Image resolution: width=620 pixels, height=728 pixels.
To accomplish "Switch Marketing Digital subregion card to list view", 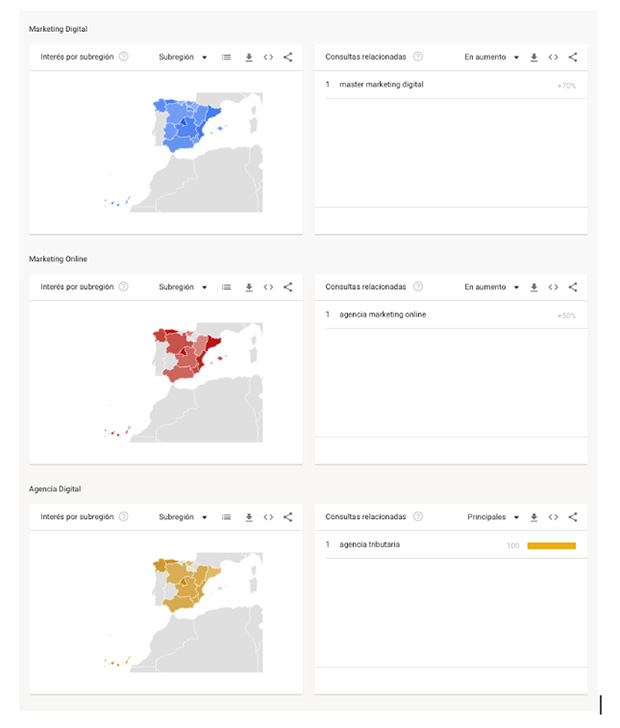I will pyautogui.click(x=227, y=57).
